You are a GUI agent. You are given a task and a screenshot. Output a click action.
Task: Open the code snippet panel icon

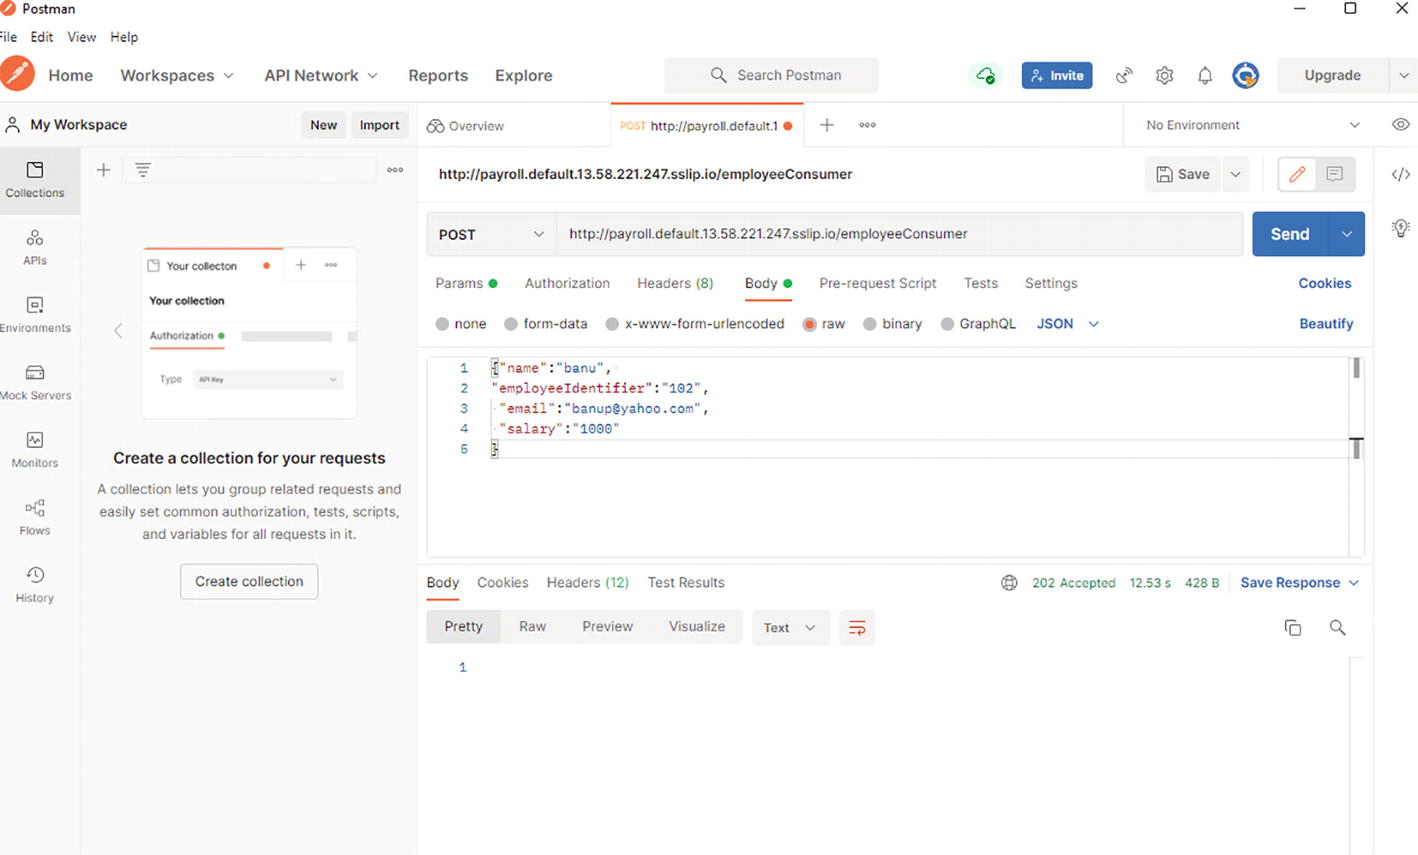1400,174
